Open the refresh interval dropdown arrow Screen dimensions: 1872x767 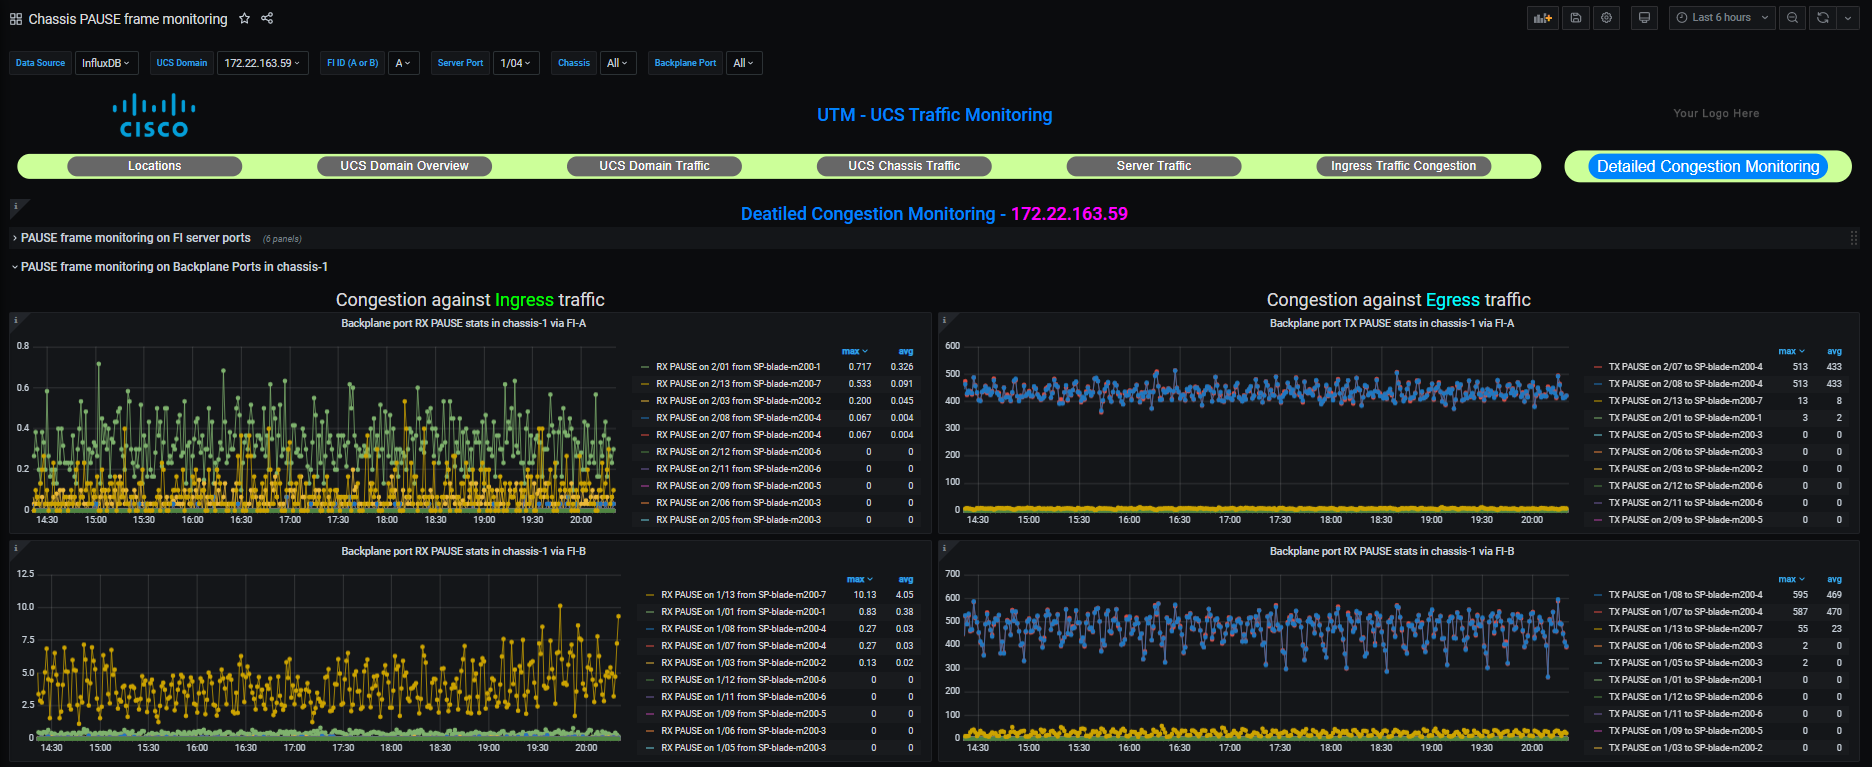click(x=1848, y=18)
